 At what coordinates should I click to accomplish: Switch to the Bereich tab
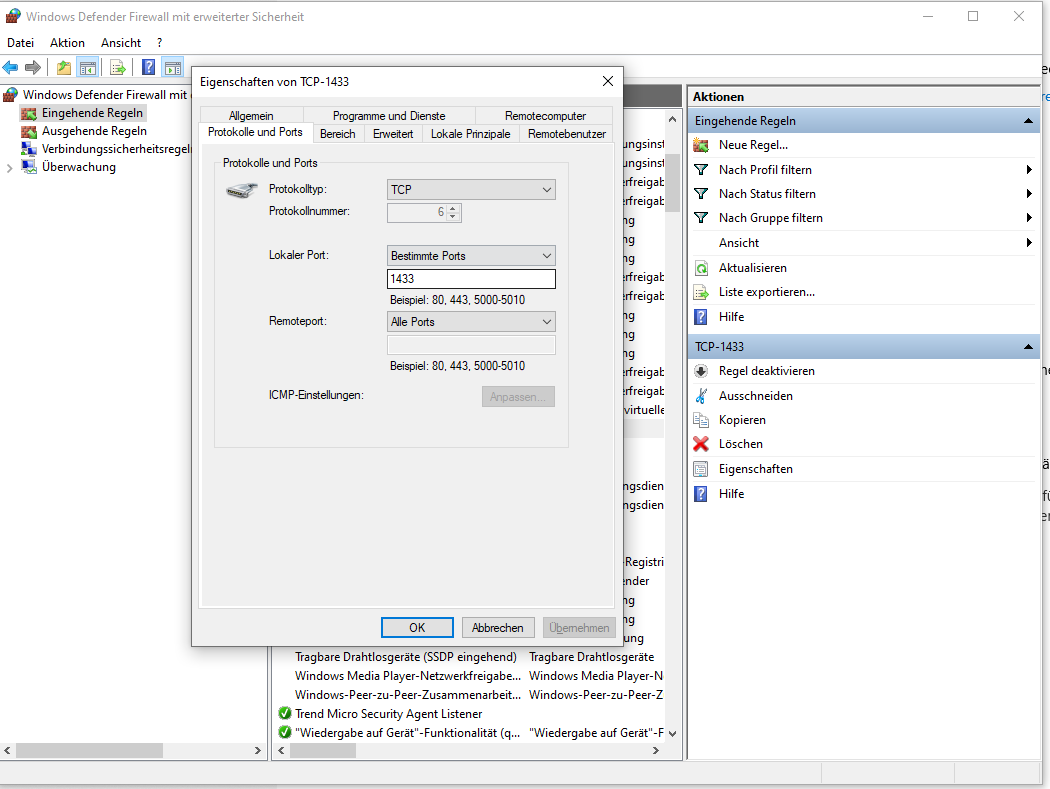pyautogui.click(x=337, y=133)
